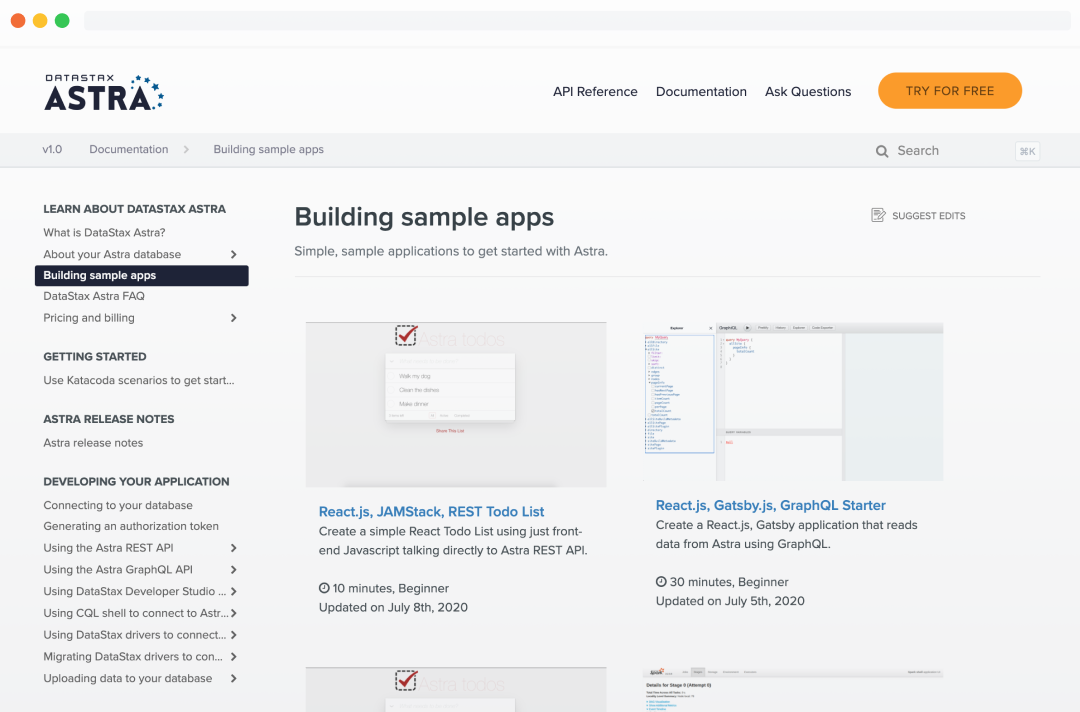This screenshot has height=712, width=1080.
Task: Click the search magnifier icon
Action: point(882,151)
